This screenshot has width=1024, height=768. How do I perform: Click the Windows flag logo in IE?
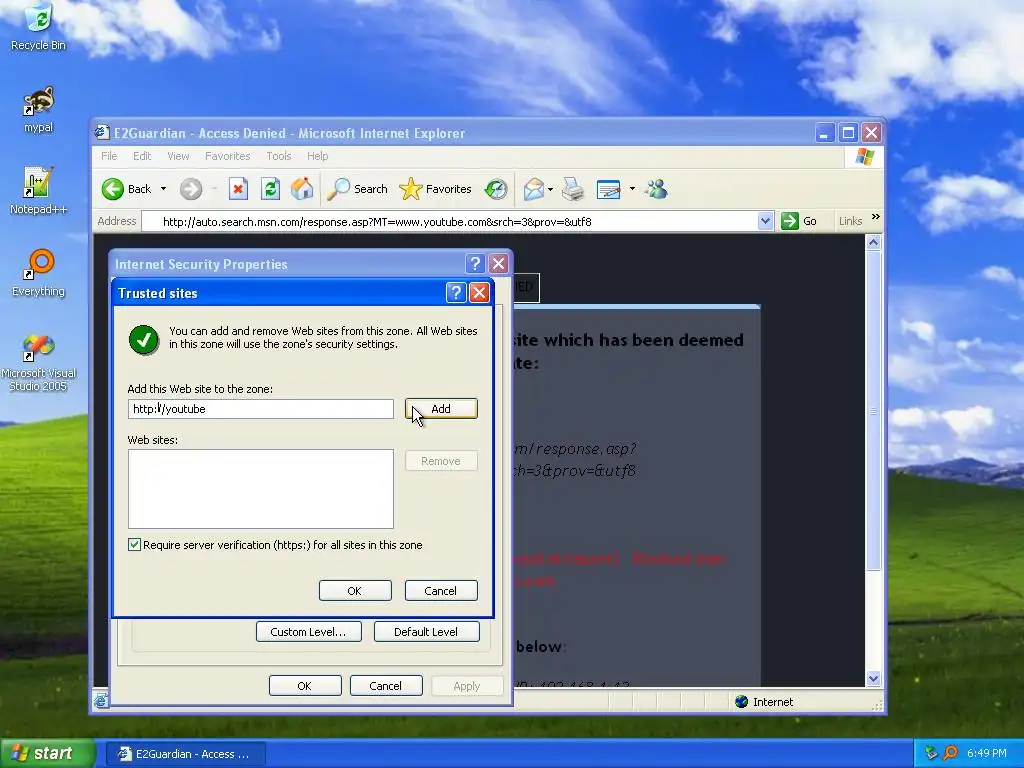click(x=865, y=157)
